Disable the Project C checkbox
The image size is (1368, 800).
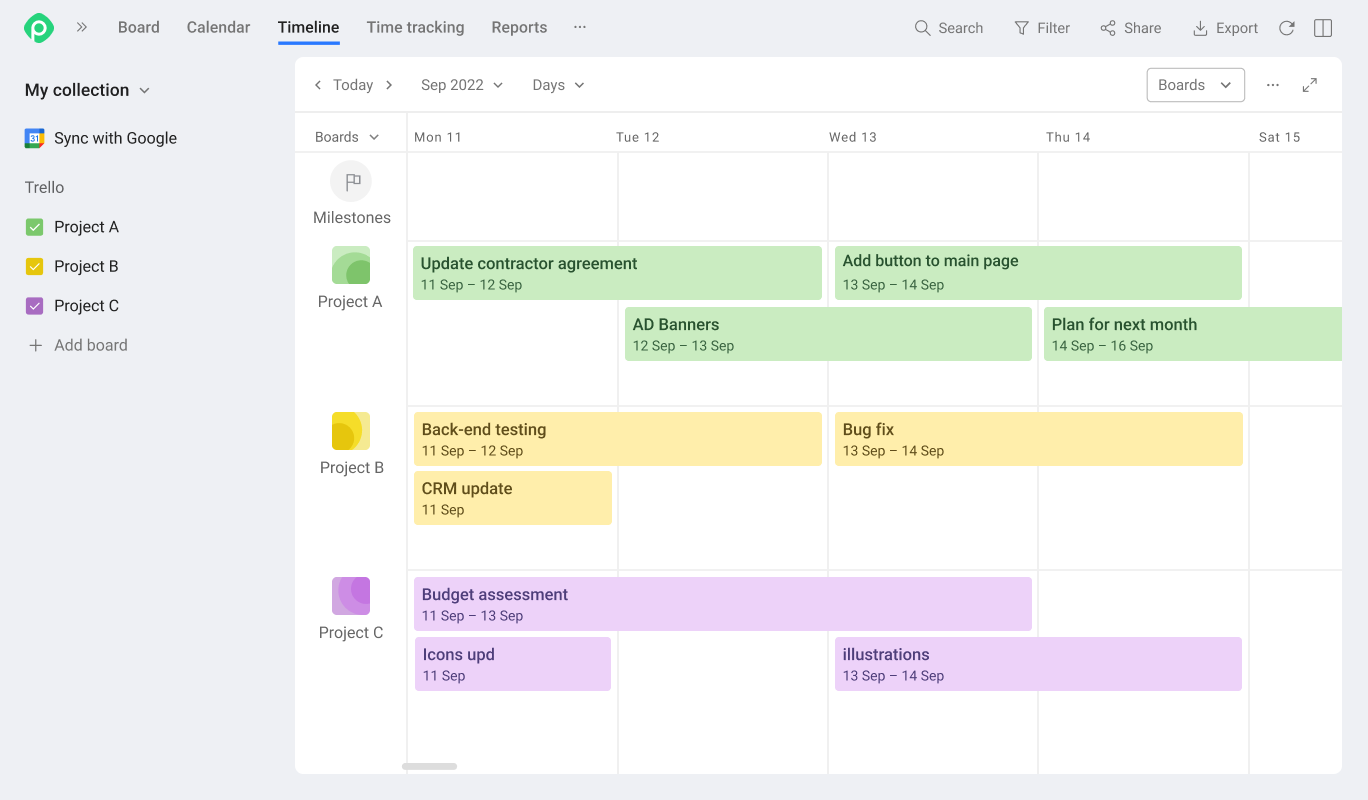click(35, 306)
